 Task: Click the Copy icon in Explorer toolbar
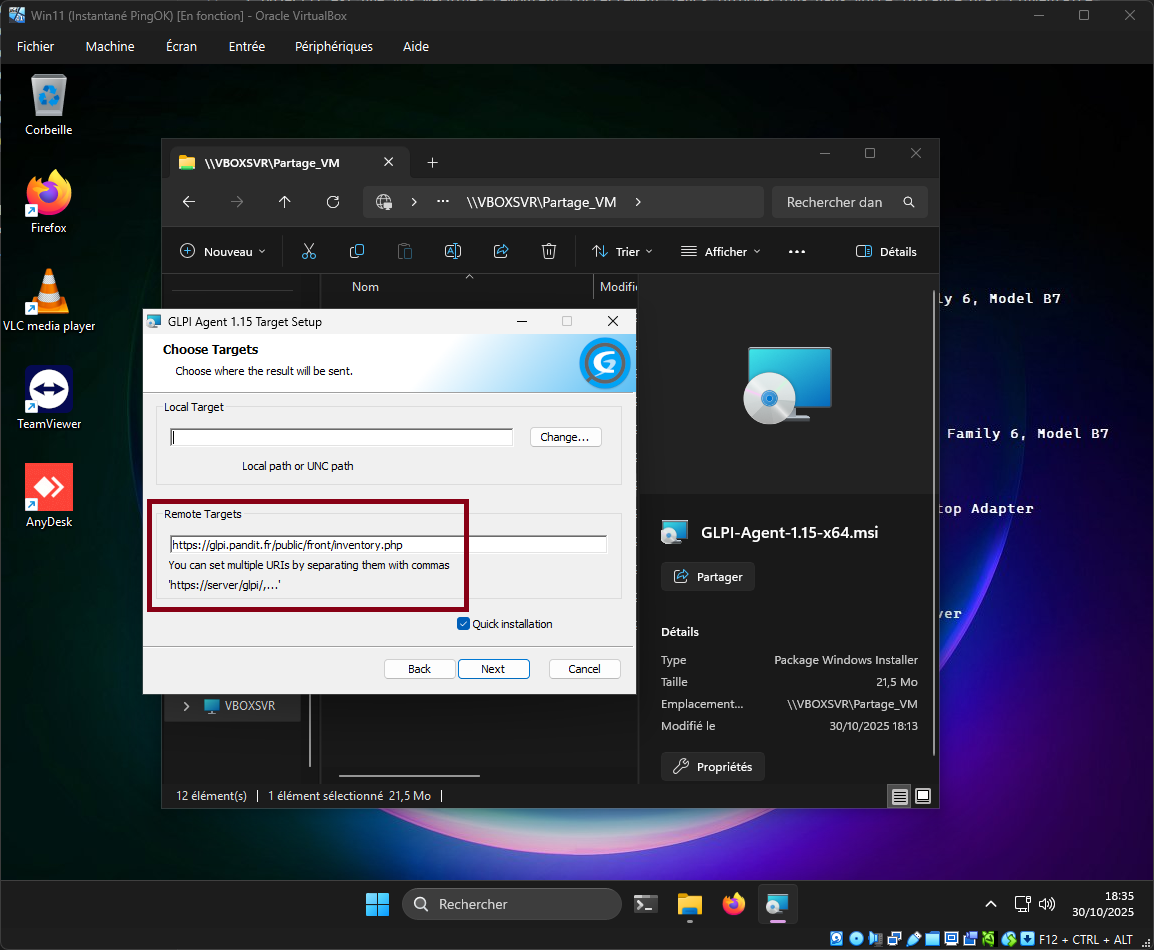357,252
